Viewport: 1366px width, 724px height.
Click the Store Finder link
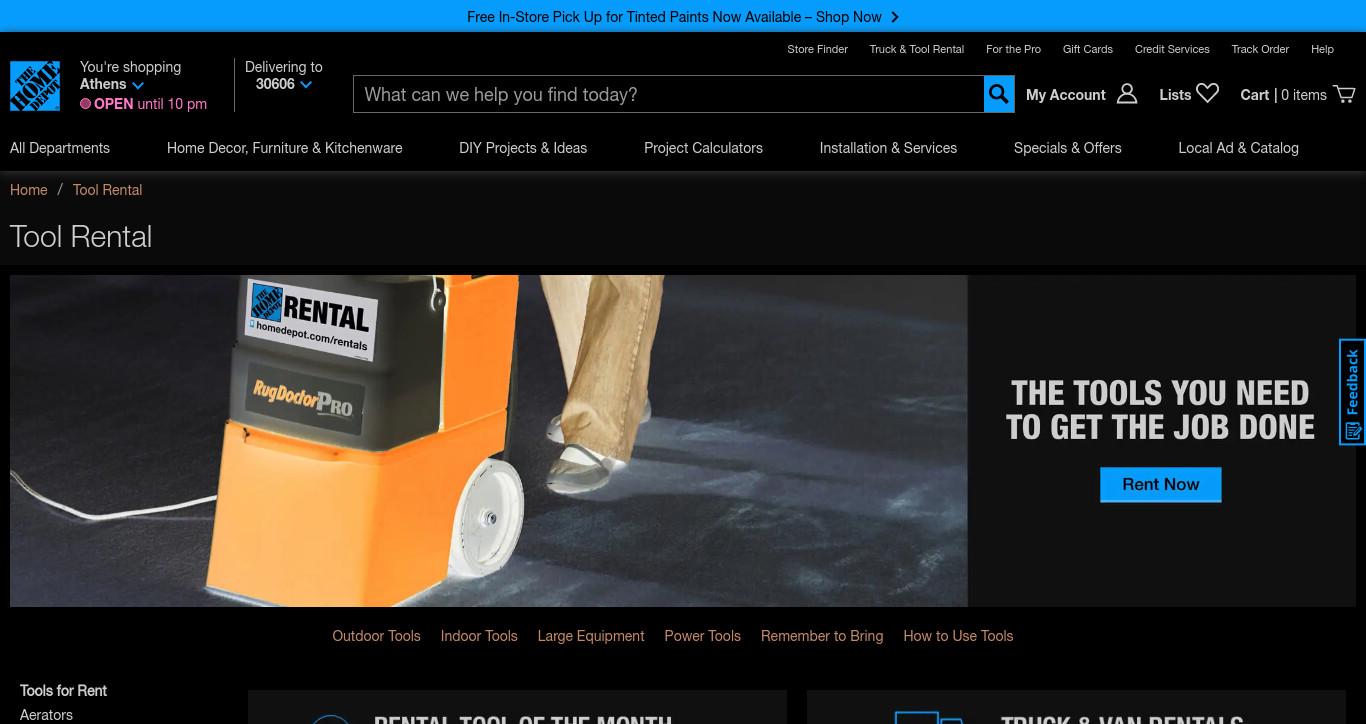pos(817,49)
